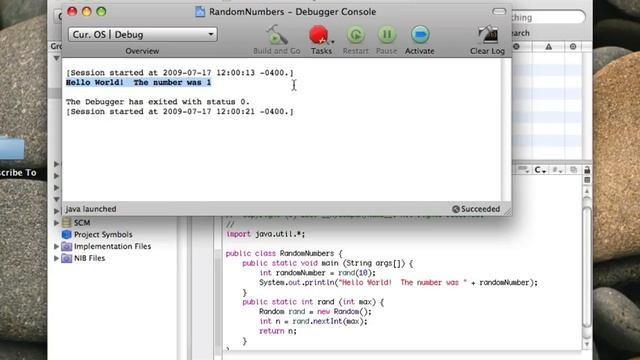Screen dimensions: 640x360
Task: Click the Restart toolbar icon
Action: [356, 35]
